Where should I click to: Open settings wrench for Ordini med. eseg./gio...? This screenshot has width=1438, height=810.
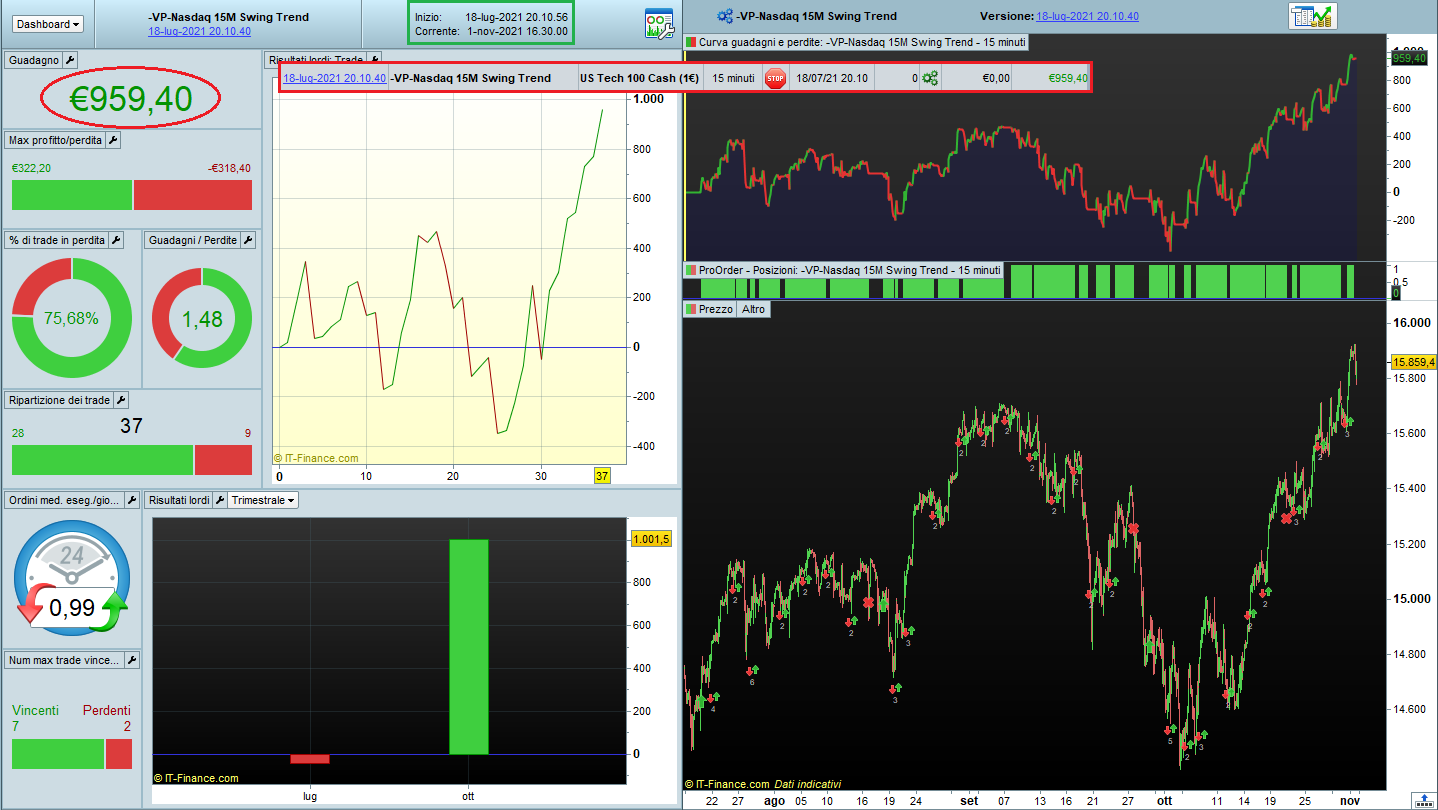coord(132,500)
